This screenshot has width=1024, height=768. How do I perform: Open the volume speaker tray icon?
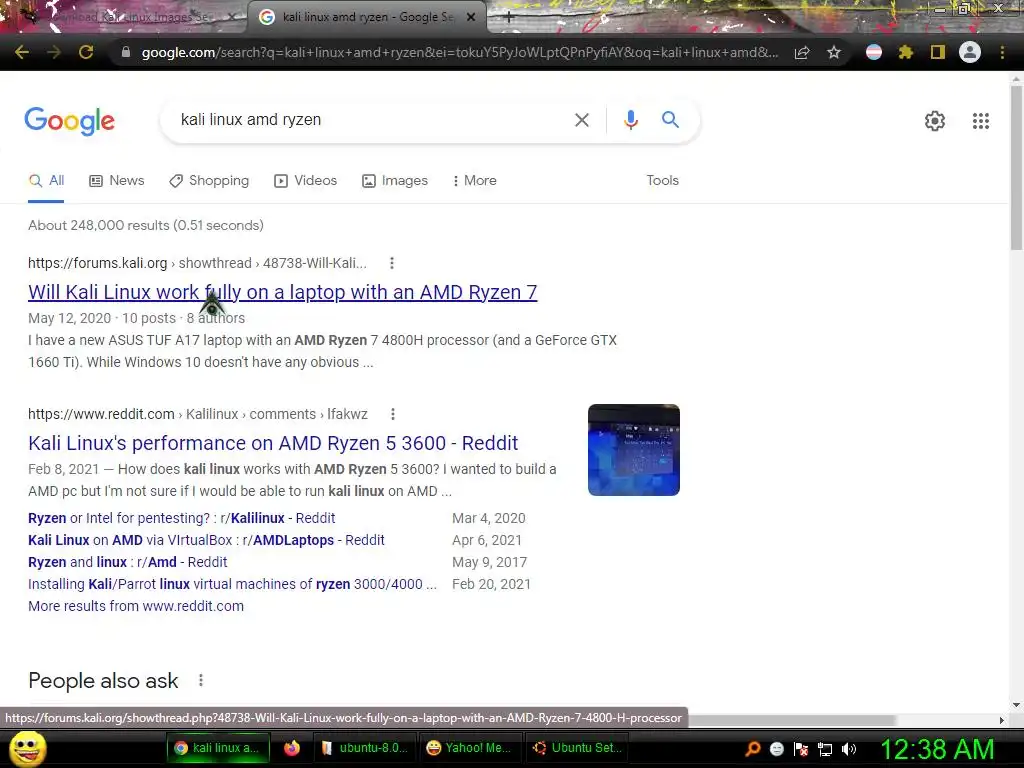849,749
